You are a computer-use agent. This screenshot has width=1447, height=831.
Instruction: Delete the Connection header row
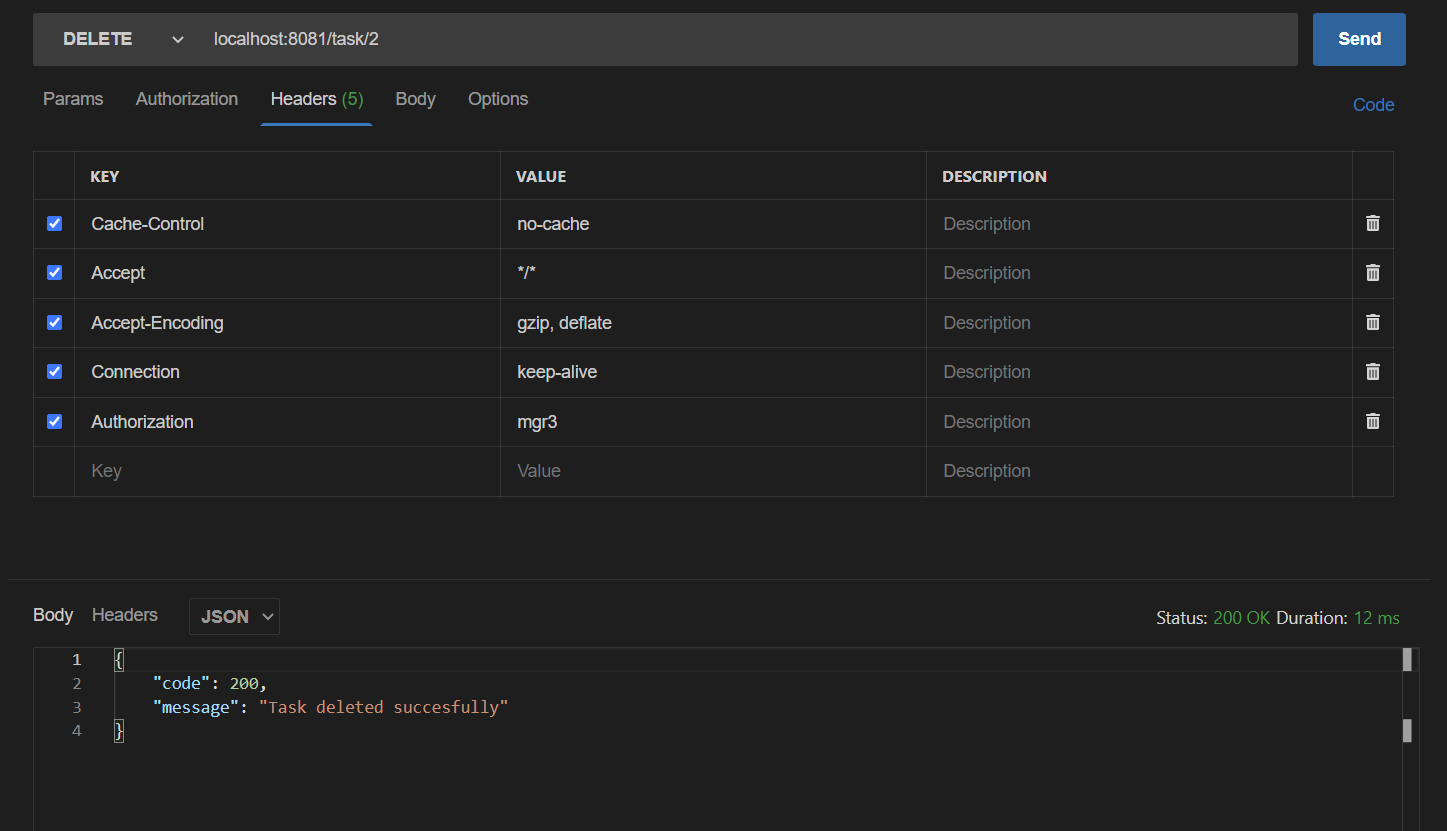(x=1372, y=372)
